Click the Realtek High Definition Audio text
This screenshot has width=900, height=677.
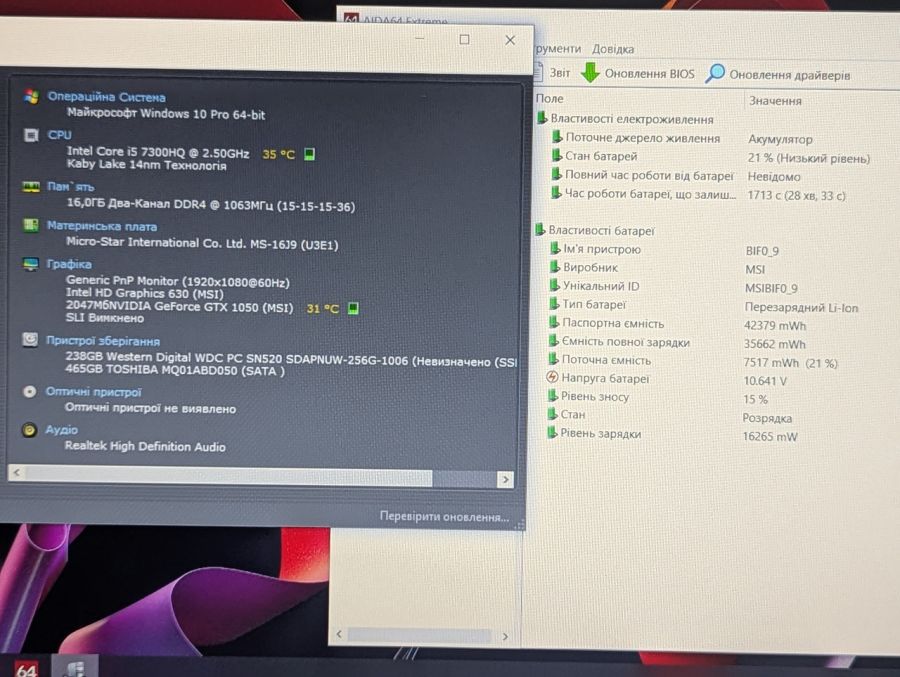click(145, 446)
